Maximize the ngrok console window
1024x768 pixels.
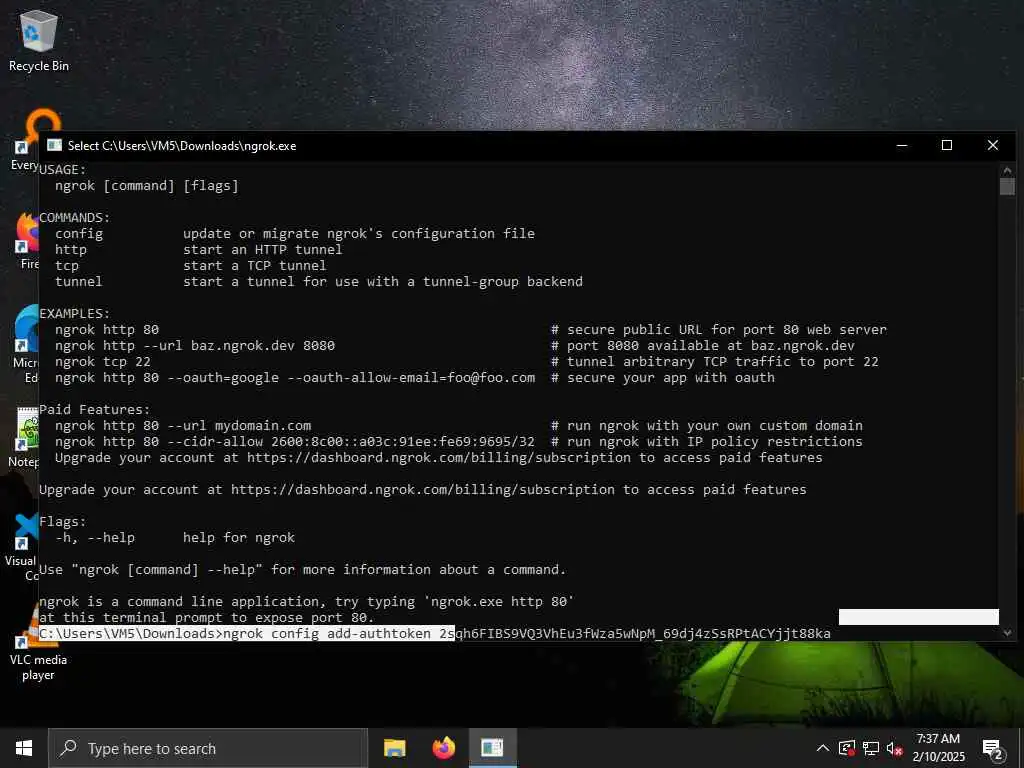947,145
